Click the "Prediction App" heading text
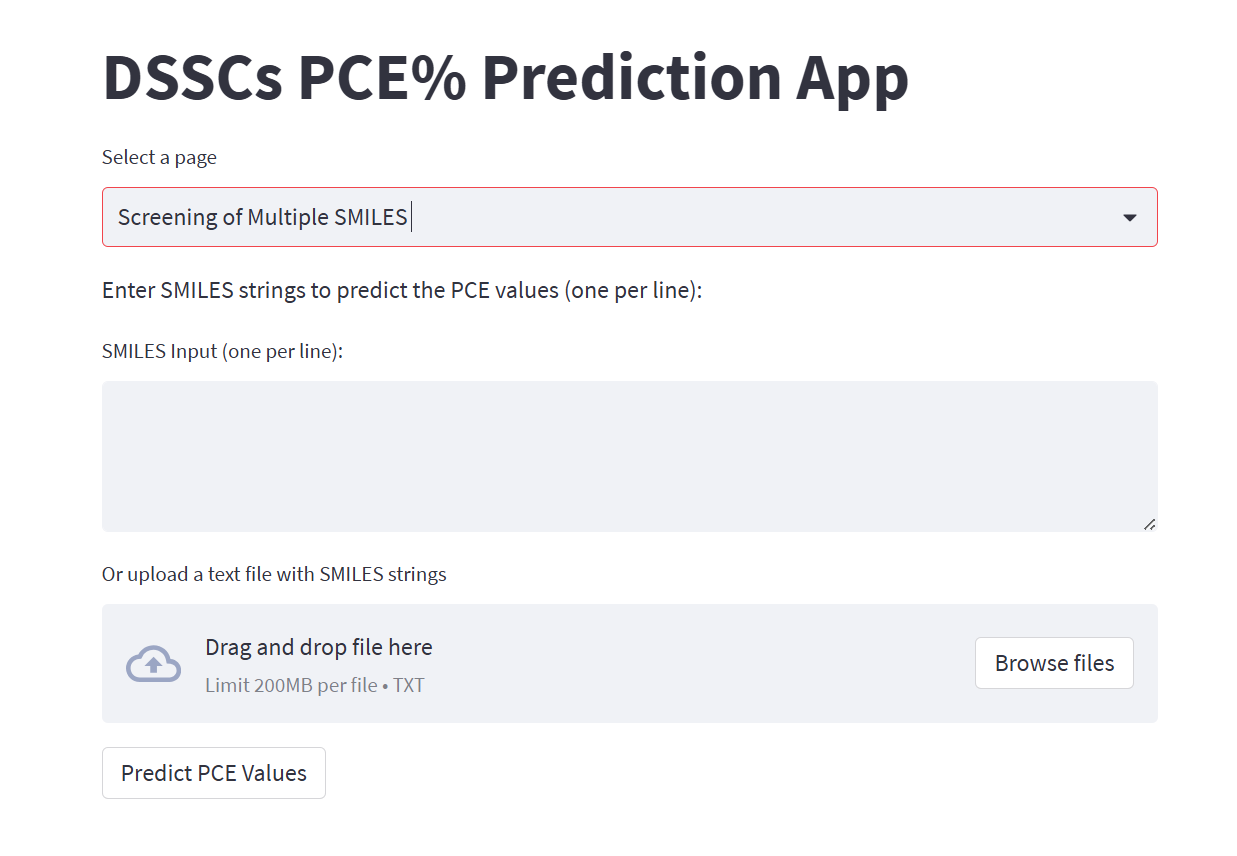Screen dimensions: 1237x856 tap(694, 78)
